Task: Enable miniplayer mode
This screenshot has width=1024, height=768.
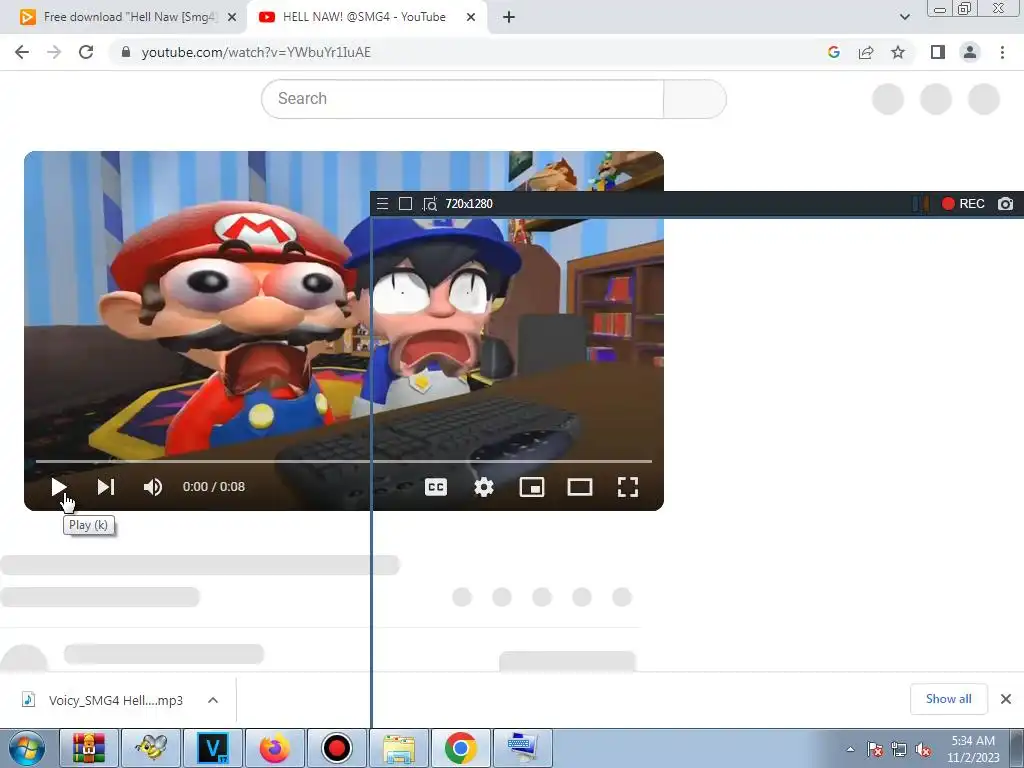Action: click(x=532, y=487)
